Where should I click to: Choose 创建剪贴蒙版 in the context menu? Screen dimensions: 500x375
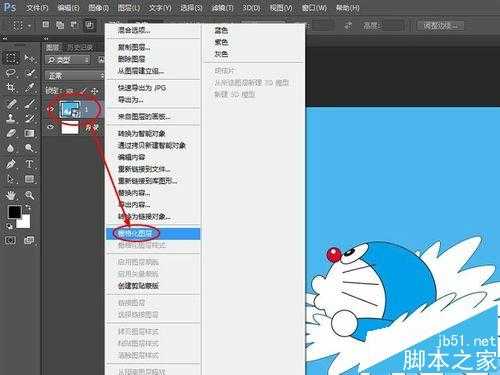(x=153, y=286)
